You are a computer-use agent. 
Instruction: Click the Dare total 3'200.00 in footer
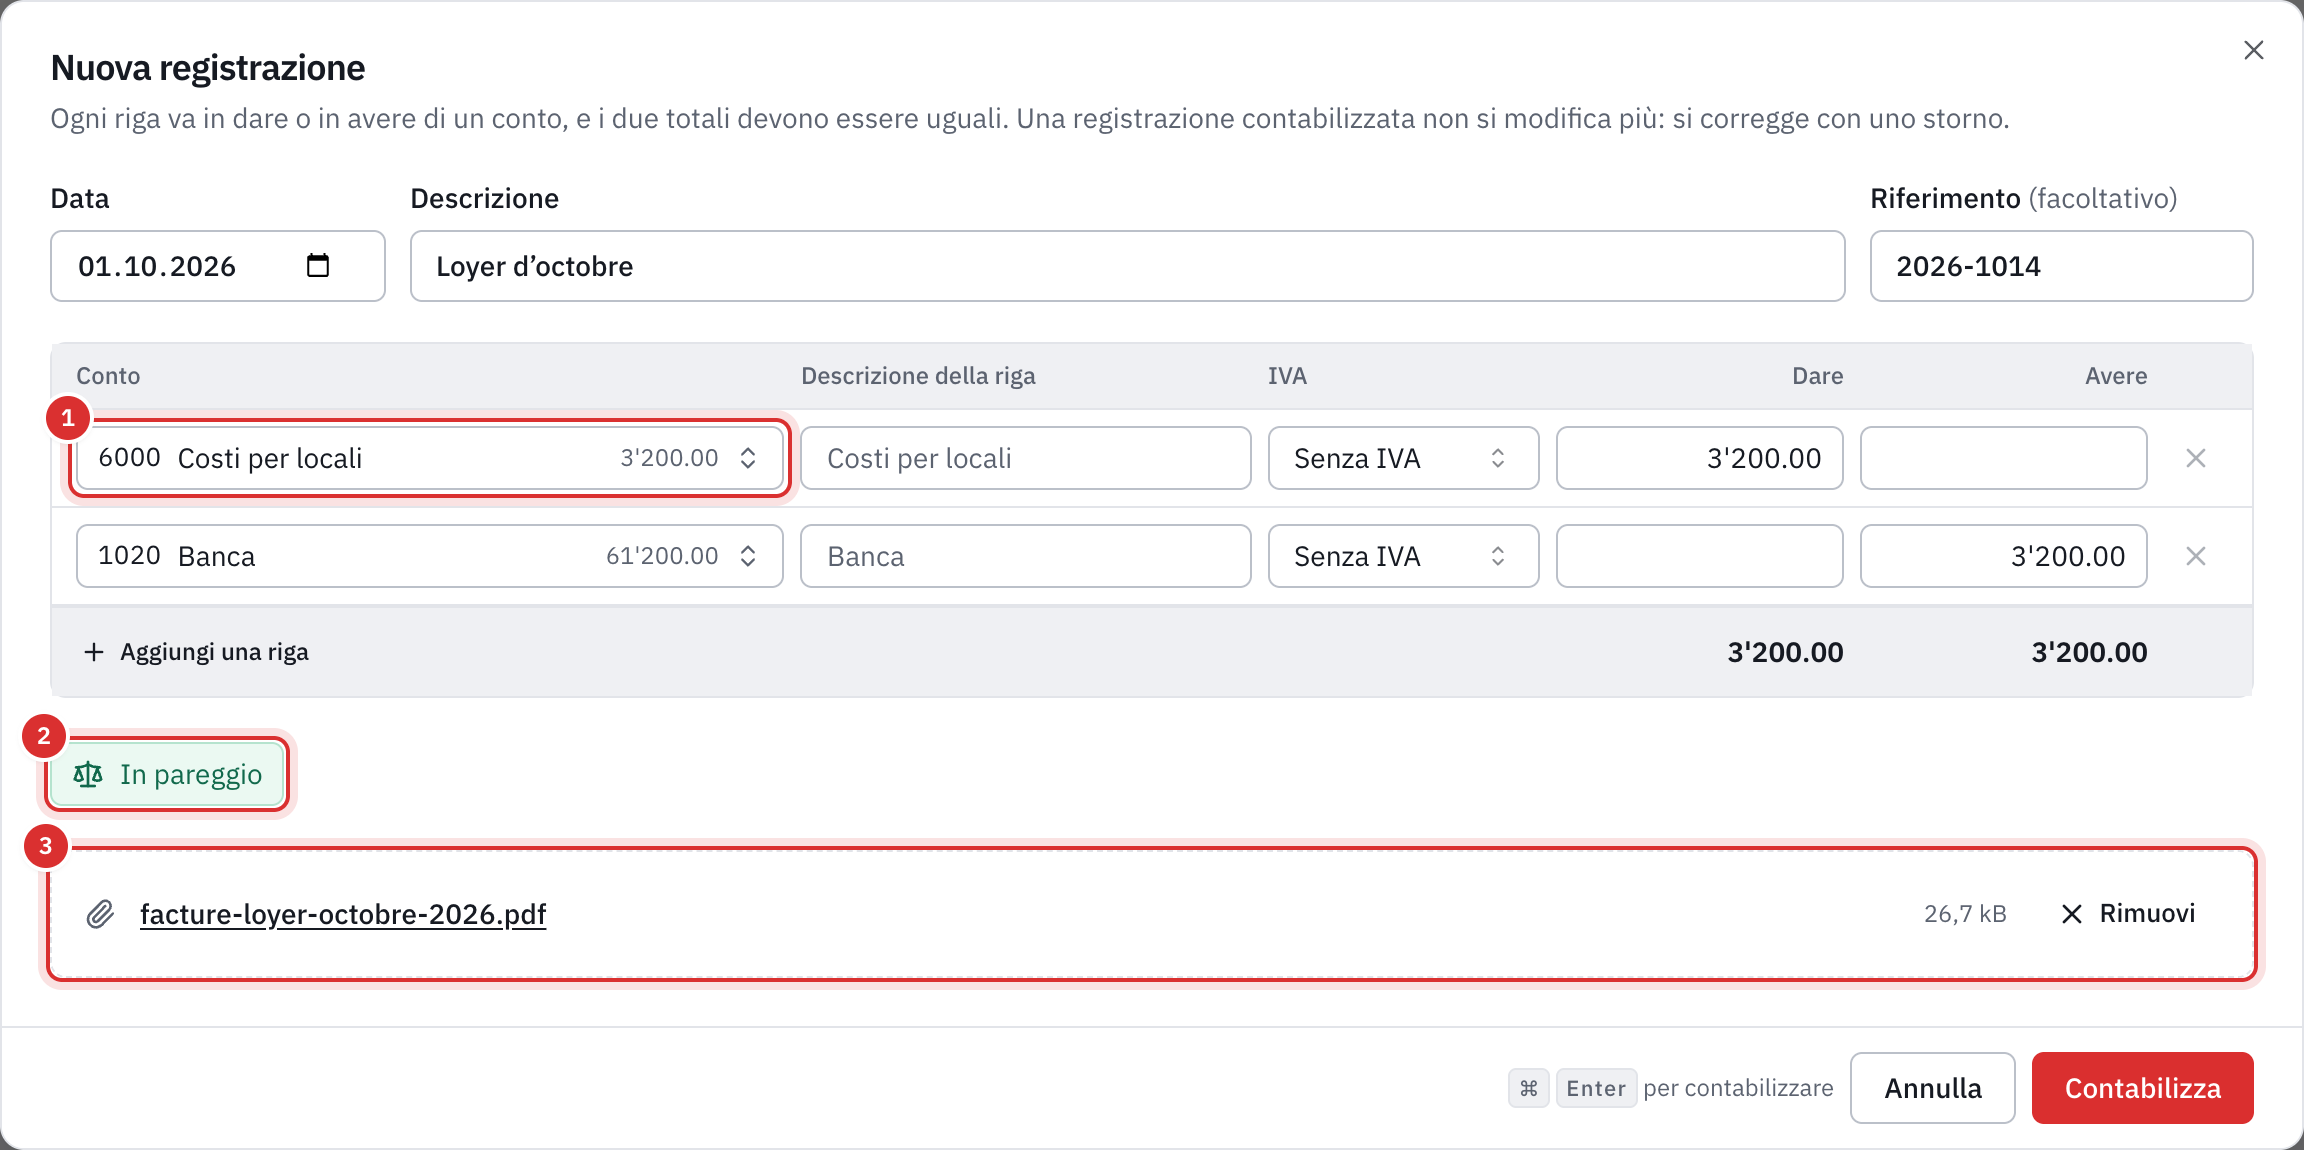[x=1785, y=652]
